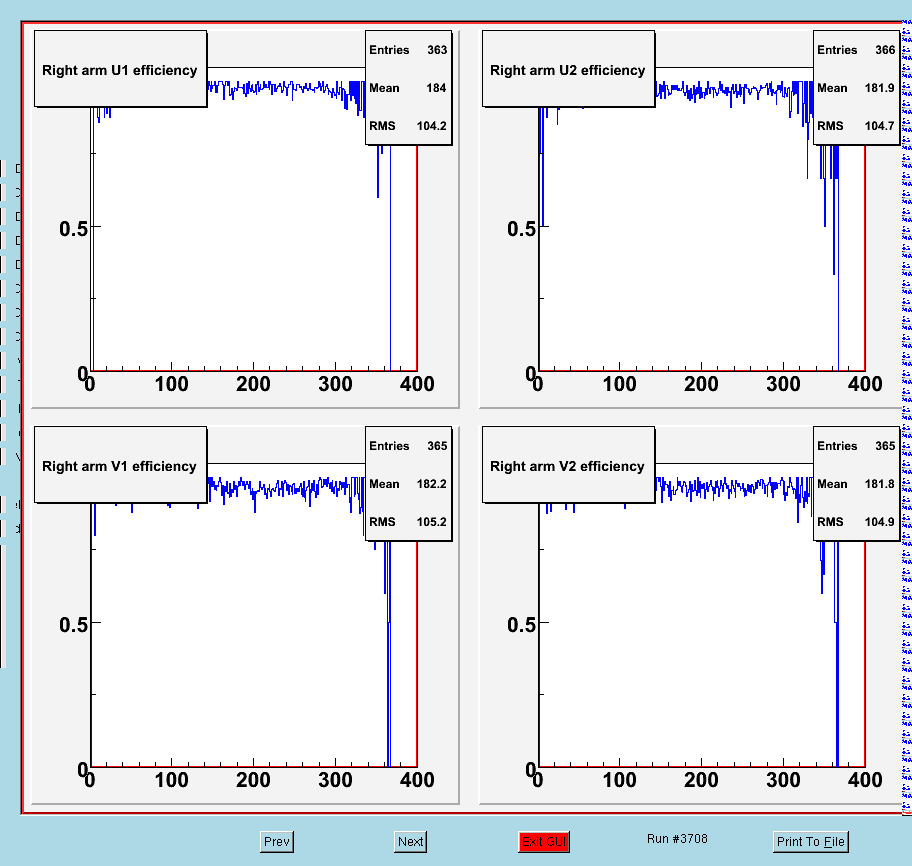Screen dimensions: 912x866
Task: Click the 0.5 y-axis label on U1 plot
Action: click(x=73, y=229)
